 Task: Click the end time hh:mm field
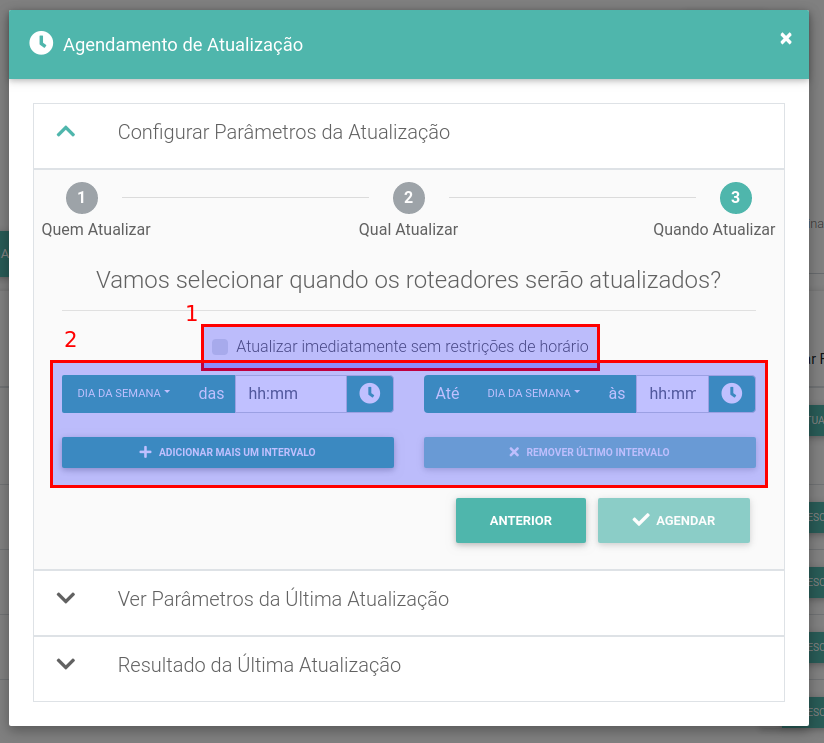[672, 394]
